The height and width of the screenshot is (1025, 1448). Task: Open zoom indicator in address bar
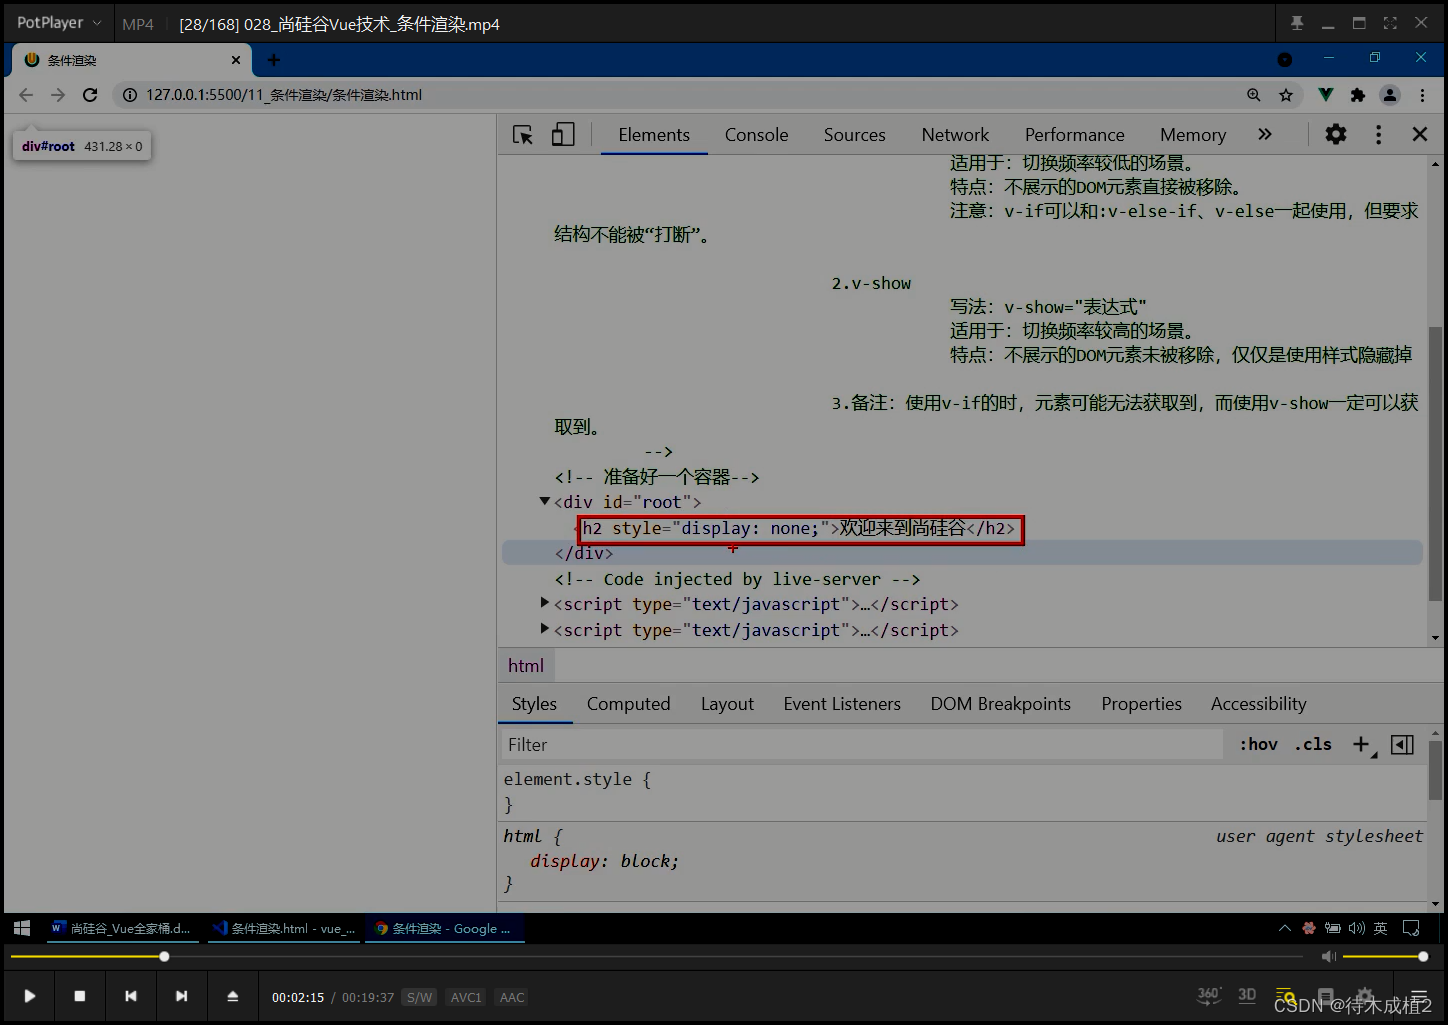tap(1254, 95)
